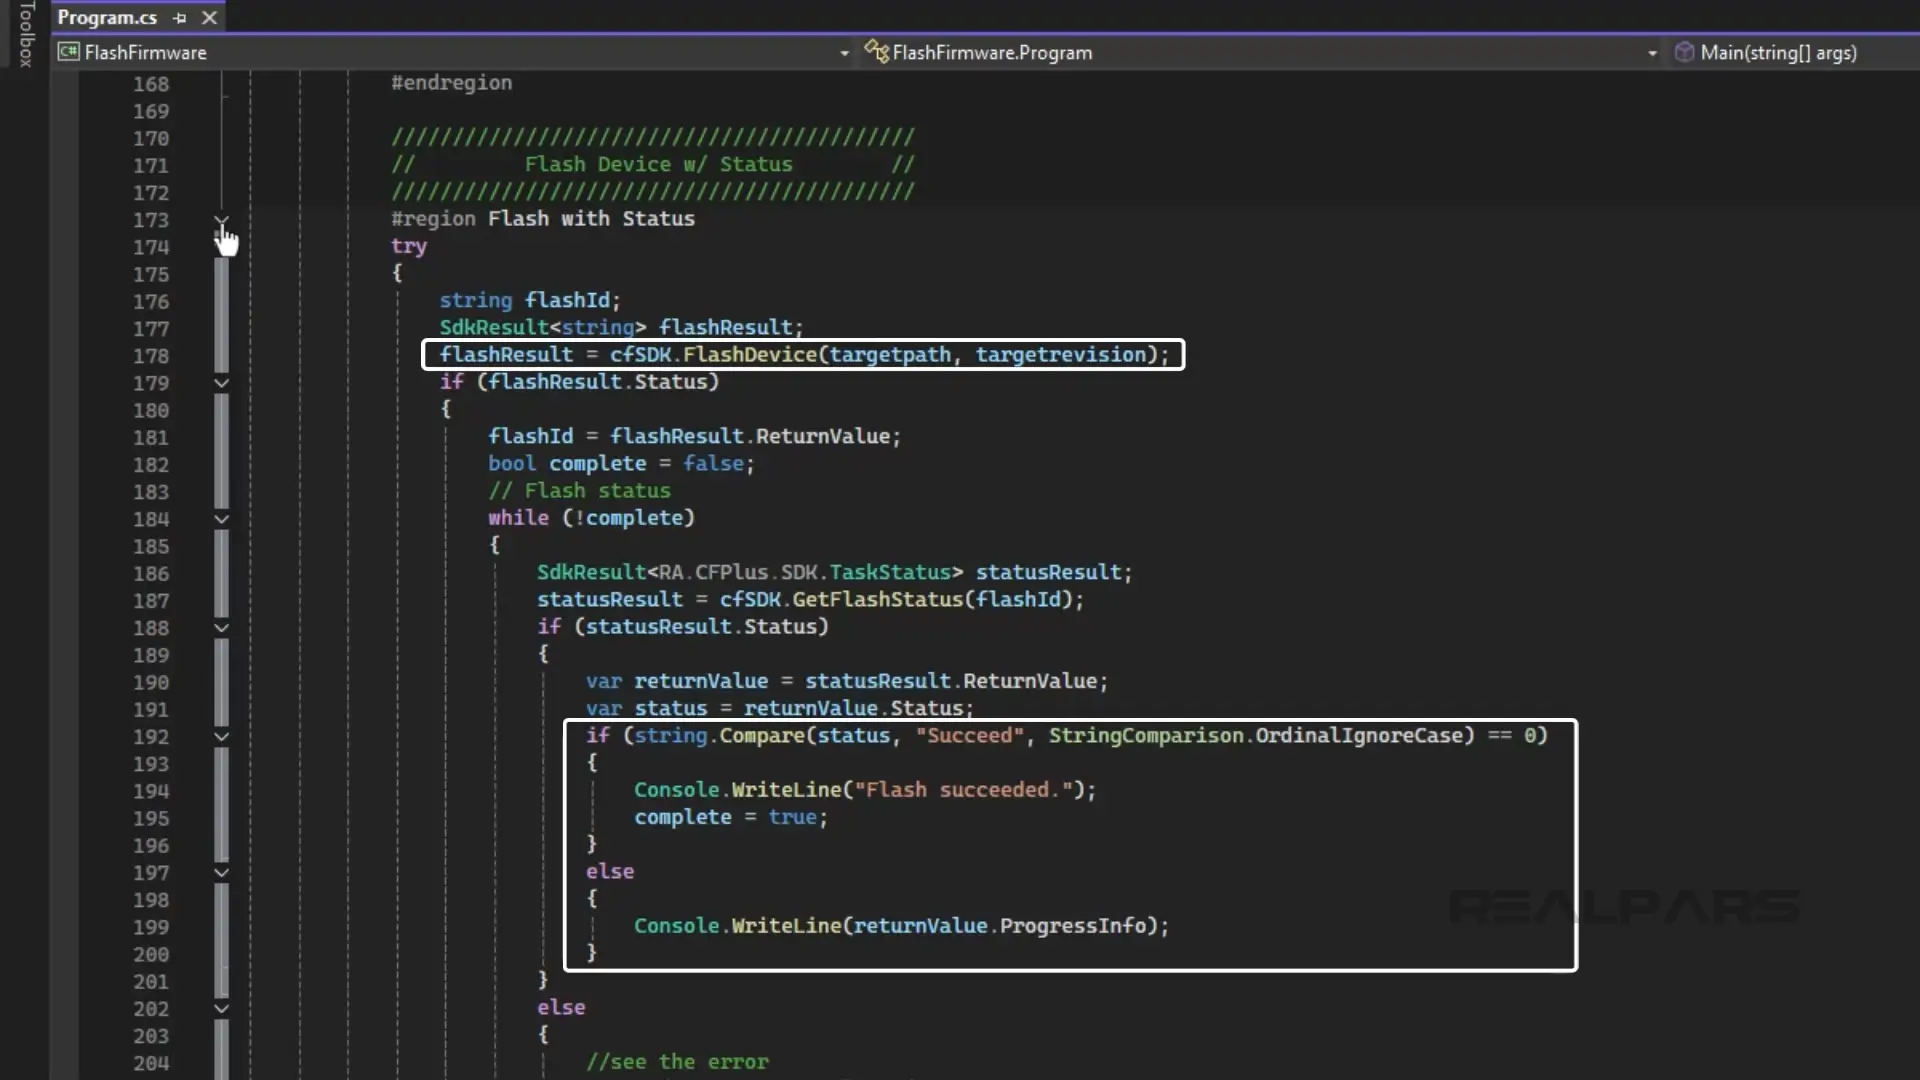This screenshot has width=1920, height=1080.
Task: Click 'if (statusResult.Status)' statement
Action: (683, 627)
